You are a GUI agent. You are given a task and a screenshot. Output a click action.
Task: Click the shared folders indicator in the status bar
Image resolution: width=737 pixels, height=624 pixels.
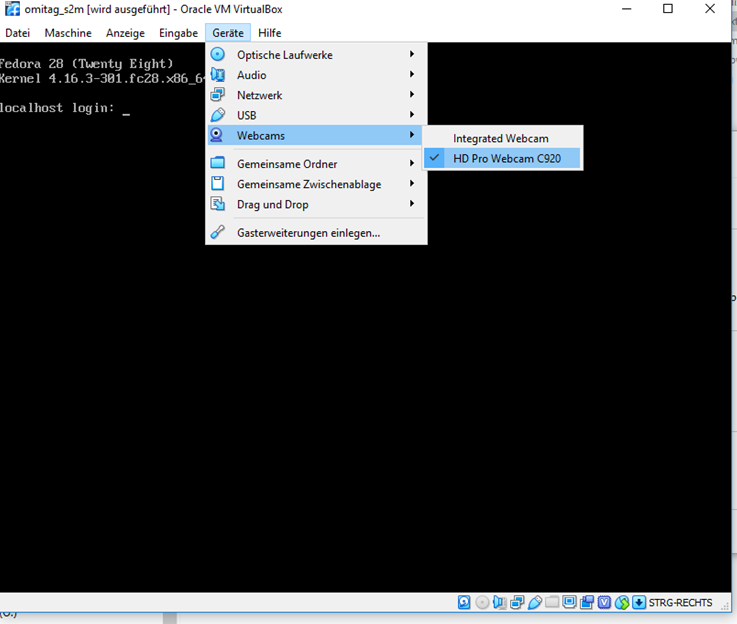point(552,602)
